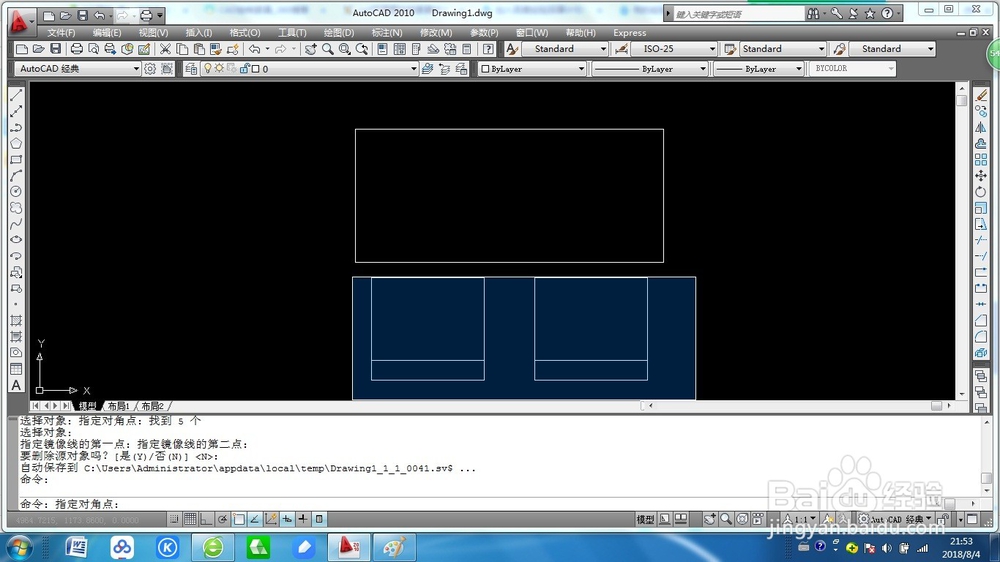Select the Array modify tool

[981, 159]
